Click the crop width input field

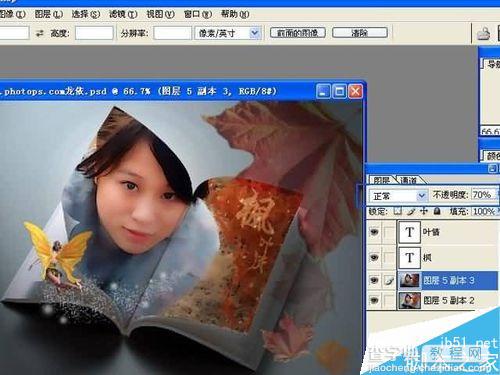[14, 33]
